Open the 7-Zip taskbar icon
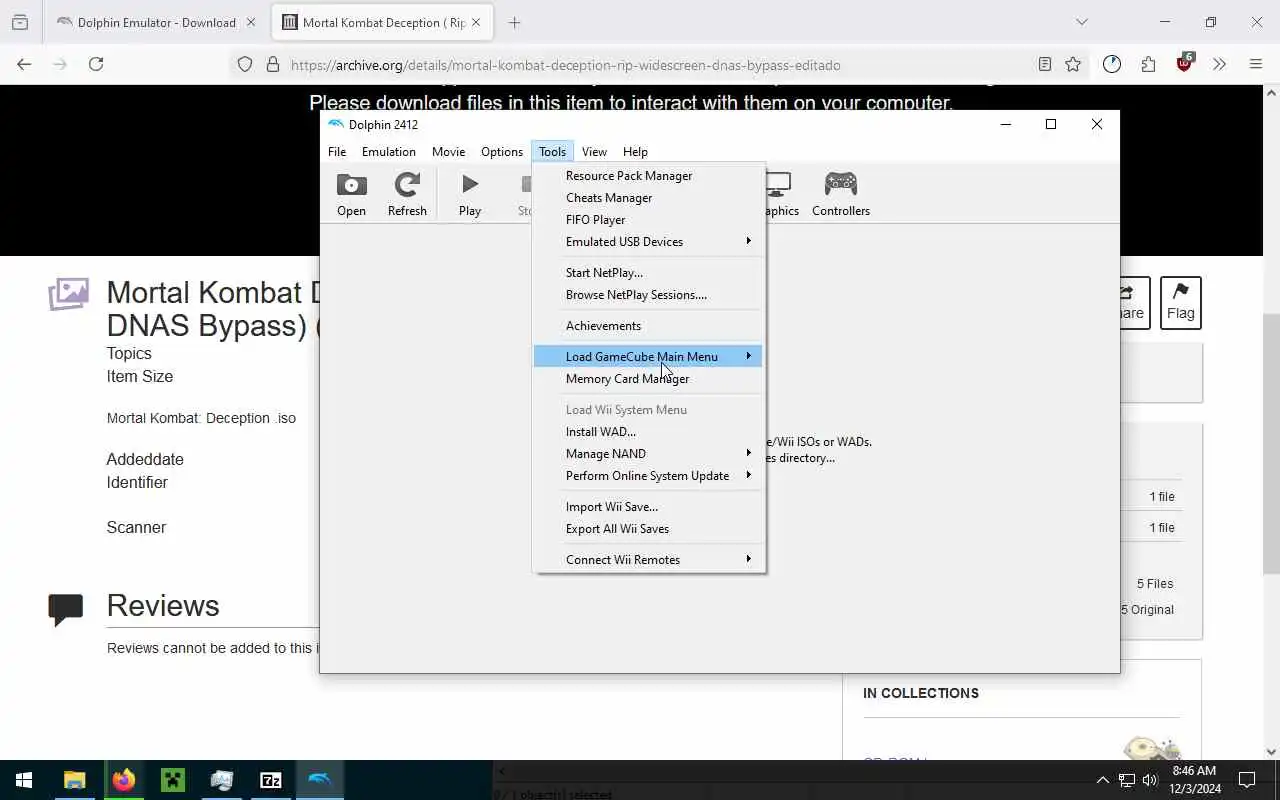Image resolution: width=1280 pixels, height=800 pixels. pos(270,780)
